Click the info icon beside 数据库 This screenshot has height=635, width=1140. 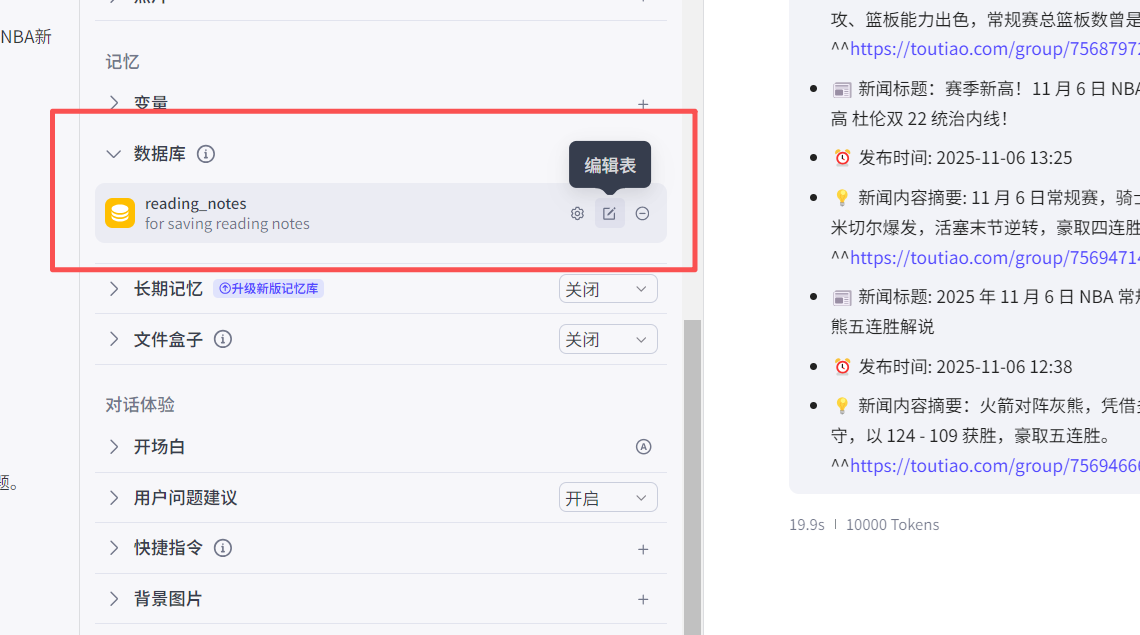pyautogui.click(x=206, y=154)
